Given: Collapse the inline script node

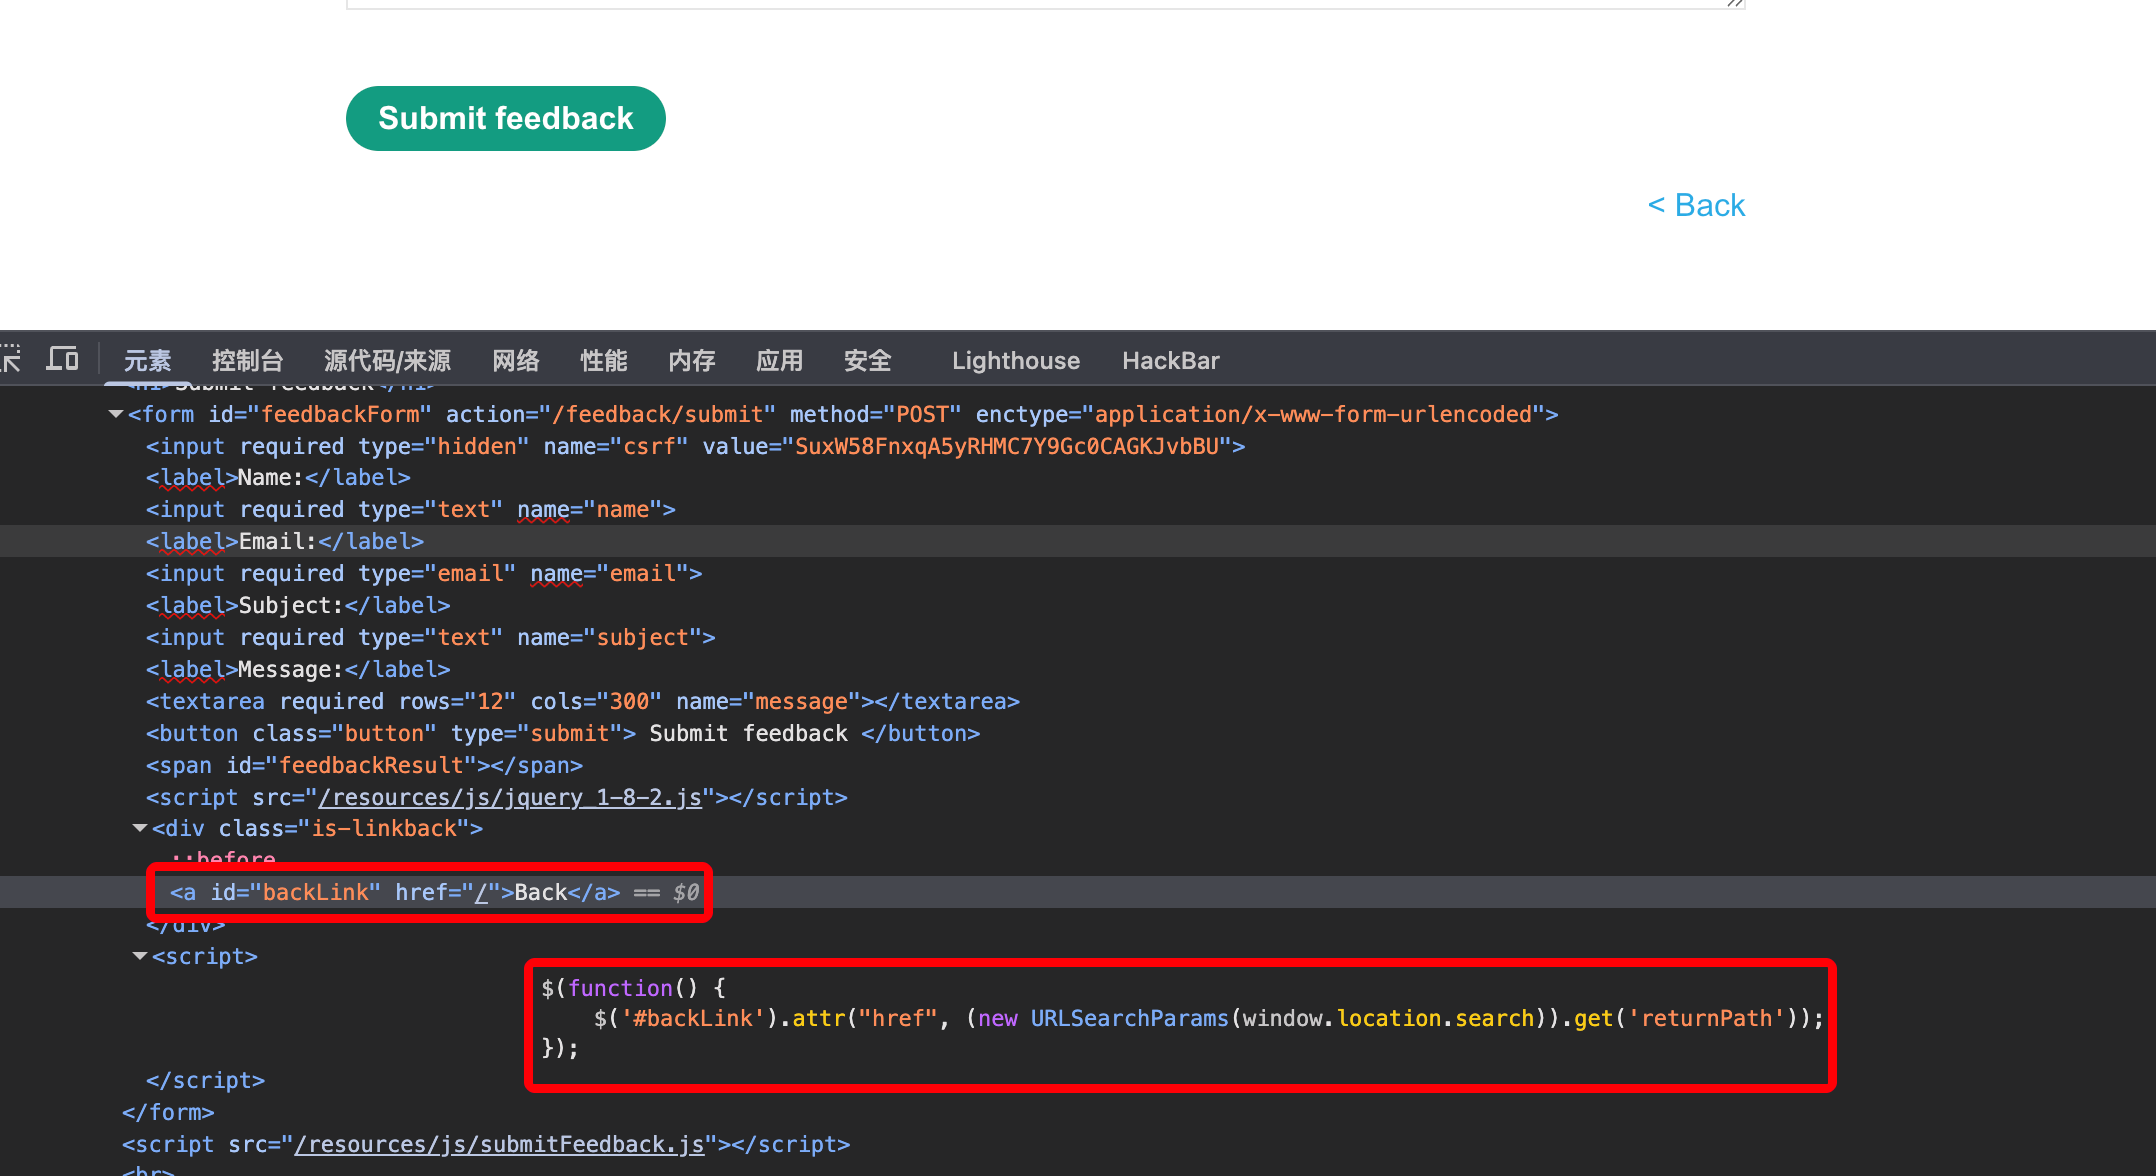Looking at the screenshot, I should pos(140,956).
